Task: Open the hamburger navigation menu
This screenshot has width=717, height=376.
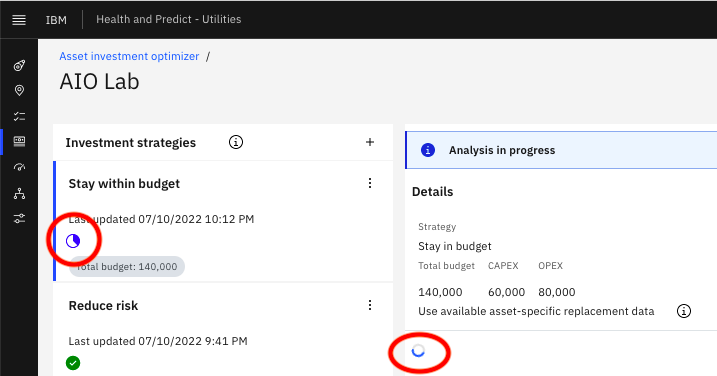Action: coord(19,20)
